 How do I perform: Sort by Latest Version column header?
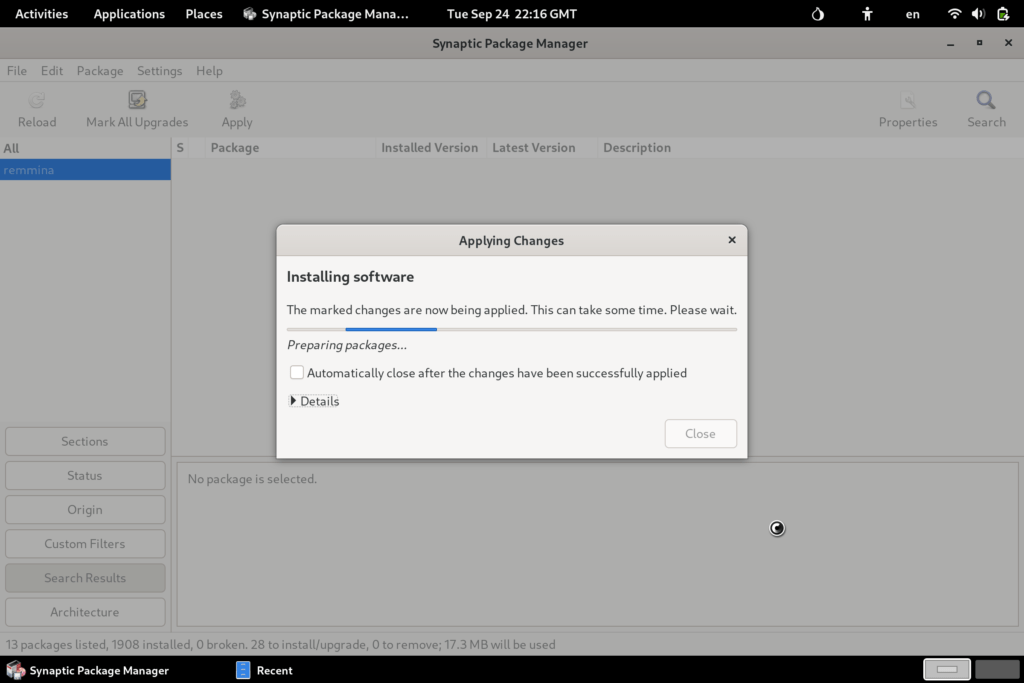541,148
